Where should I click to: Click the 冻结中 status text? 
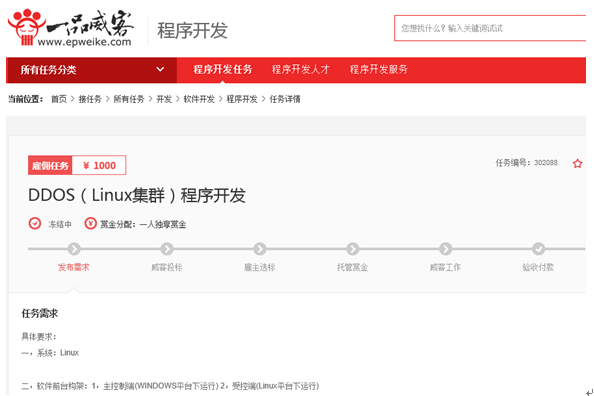[x=60, y=224]
